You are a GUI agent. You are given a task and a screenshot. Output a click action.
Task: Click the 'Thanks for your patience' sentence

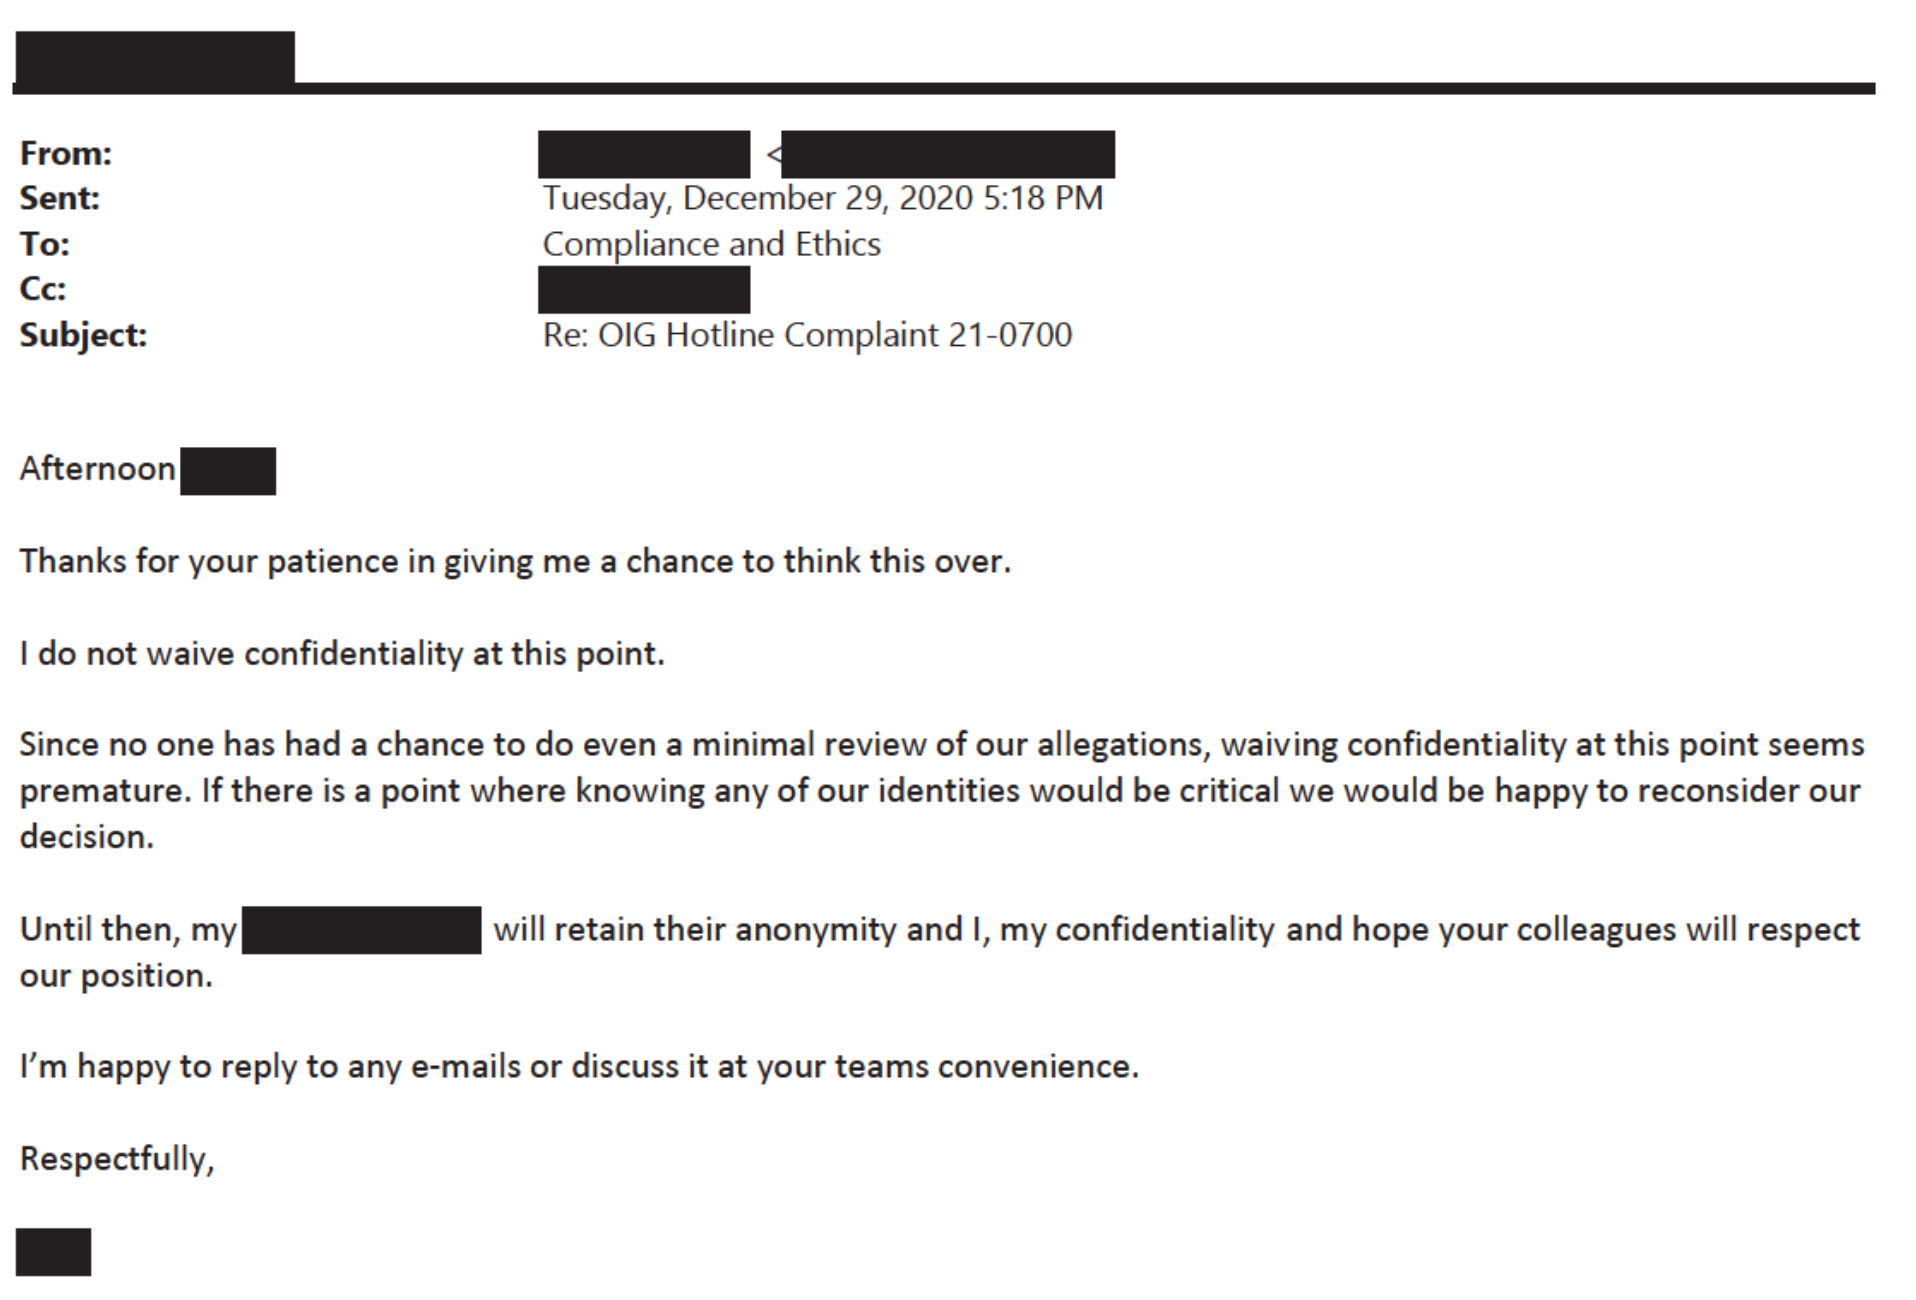pos(516,562)
